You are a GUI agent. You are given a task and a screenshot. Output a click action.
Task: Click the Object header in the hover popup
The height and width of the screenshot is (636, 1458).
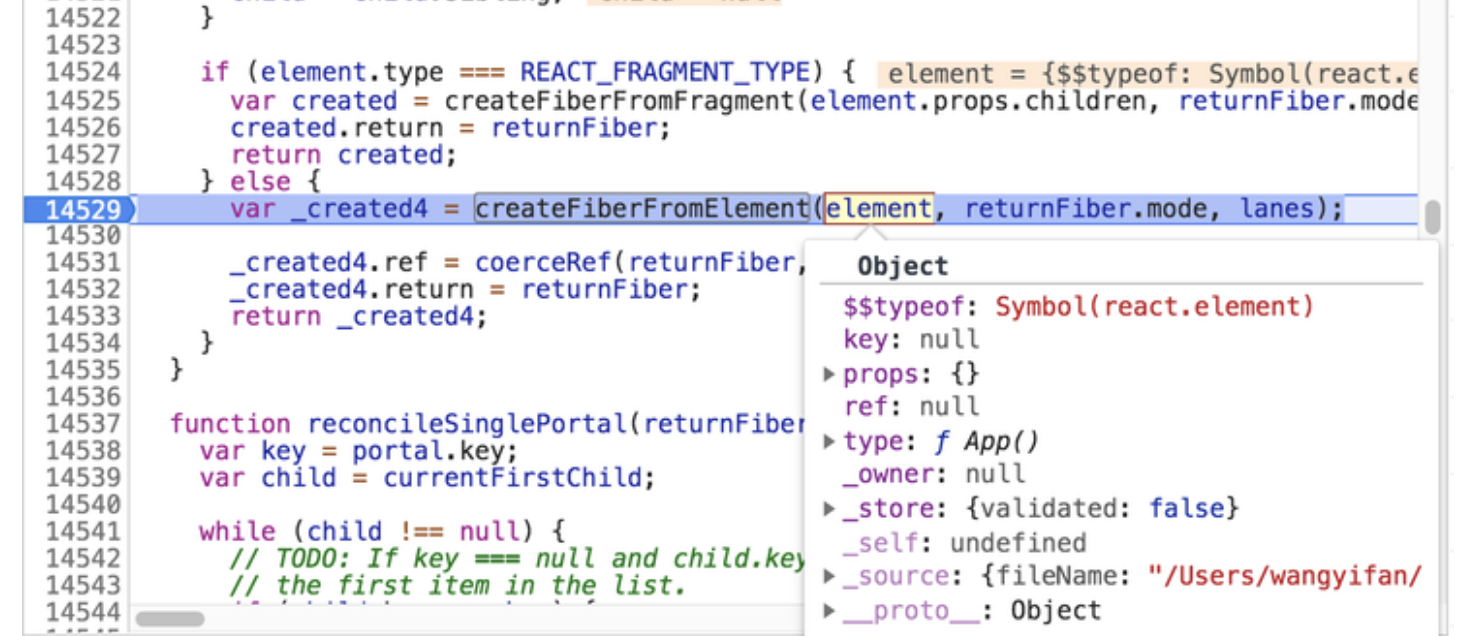(x=902, y=266)
